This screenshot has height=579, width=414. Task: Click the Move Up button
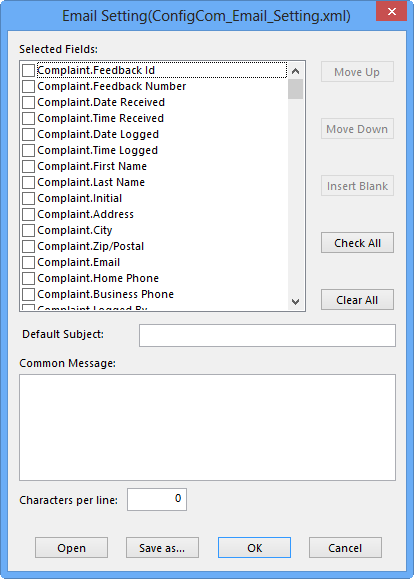357,72
